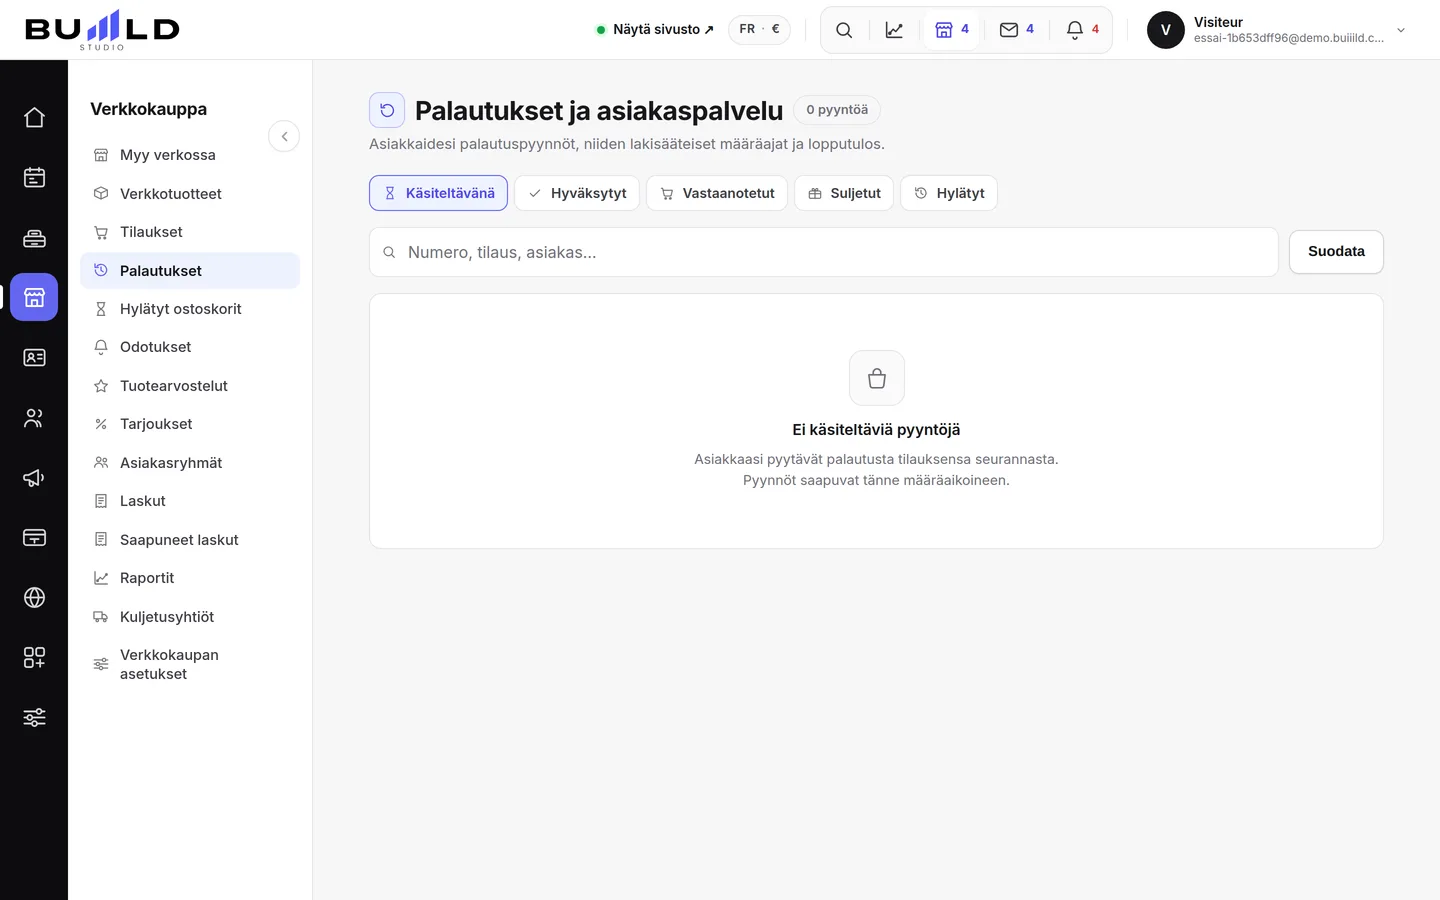
Task: Open Kuljetusyhtiöt in the sidebar
Action: coord(190,617)
